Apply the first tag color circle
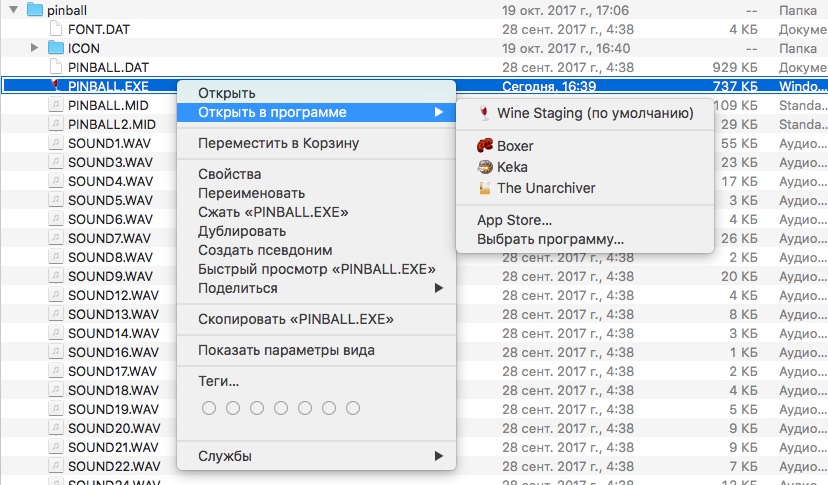The width and height of the screenshot is (828, 485). 209,408
